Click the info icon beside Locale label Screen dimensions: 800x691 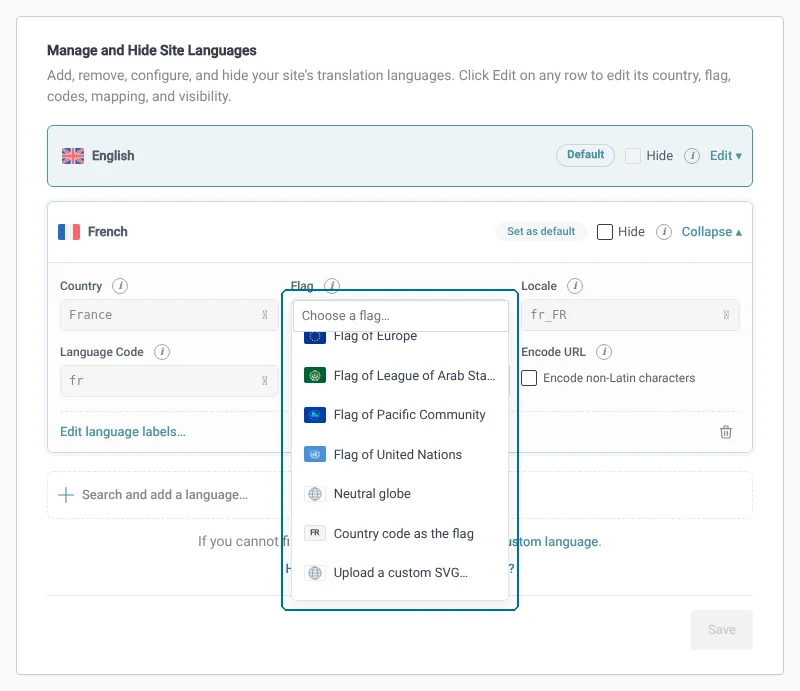pyautogui.click(x=575, y=286)
